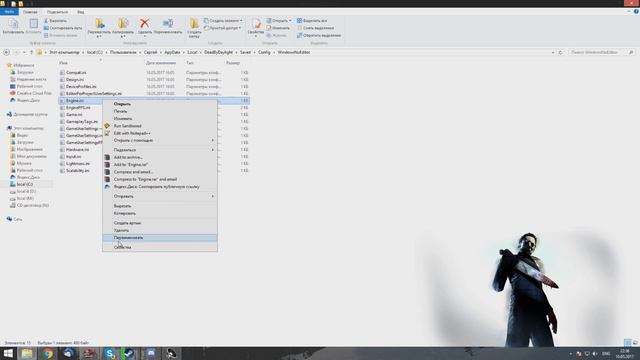Open the Создать элемент dropdown
The width and height of the screenshot is (640, 360).
pyautogui.click(x=223, y=20)
